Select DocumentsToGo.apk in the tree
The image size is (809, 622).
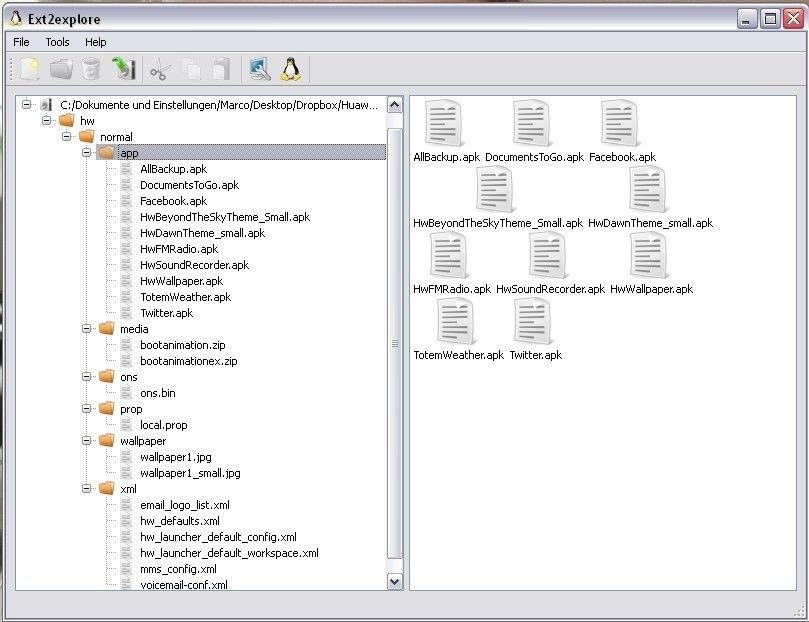coord(189,185)
